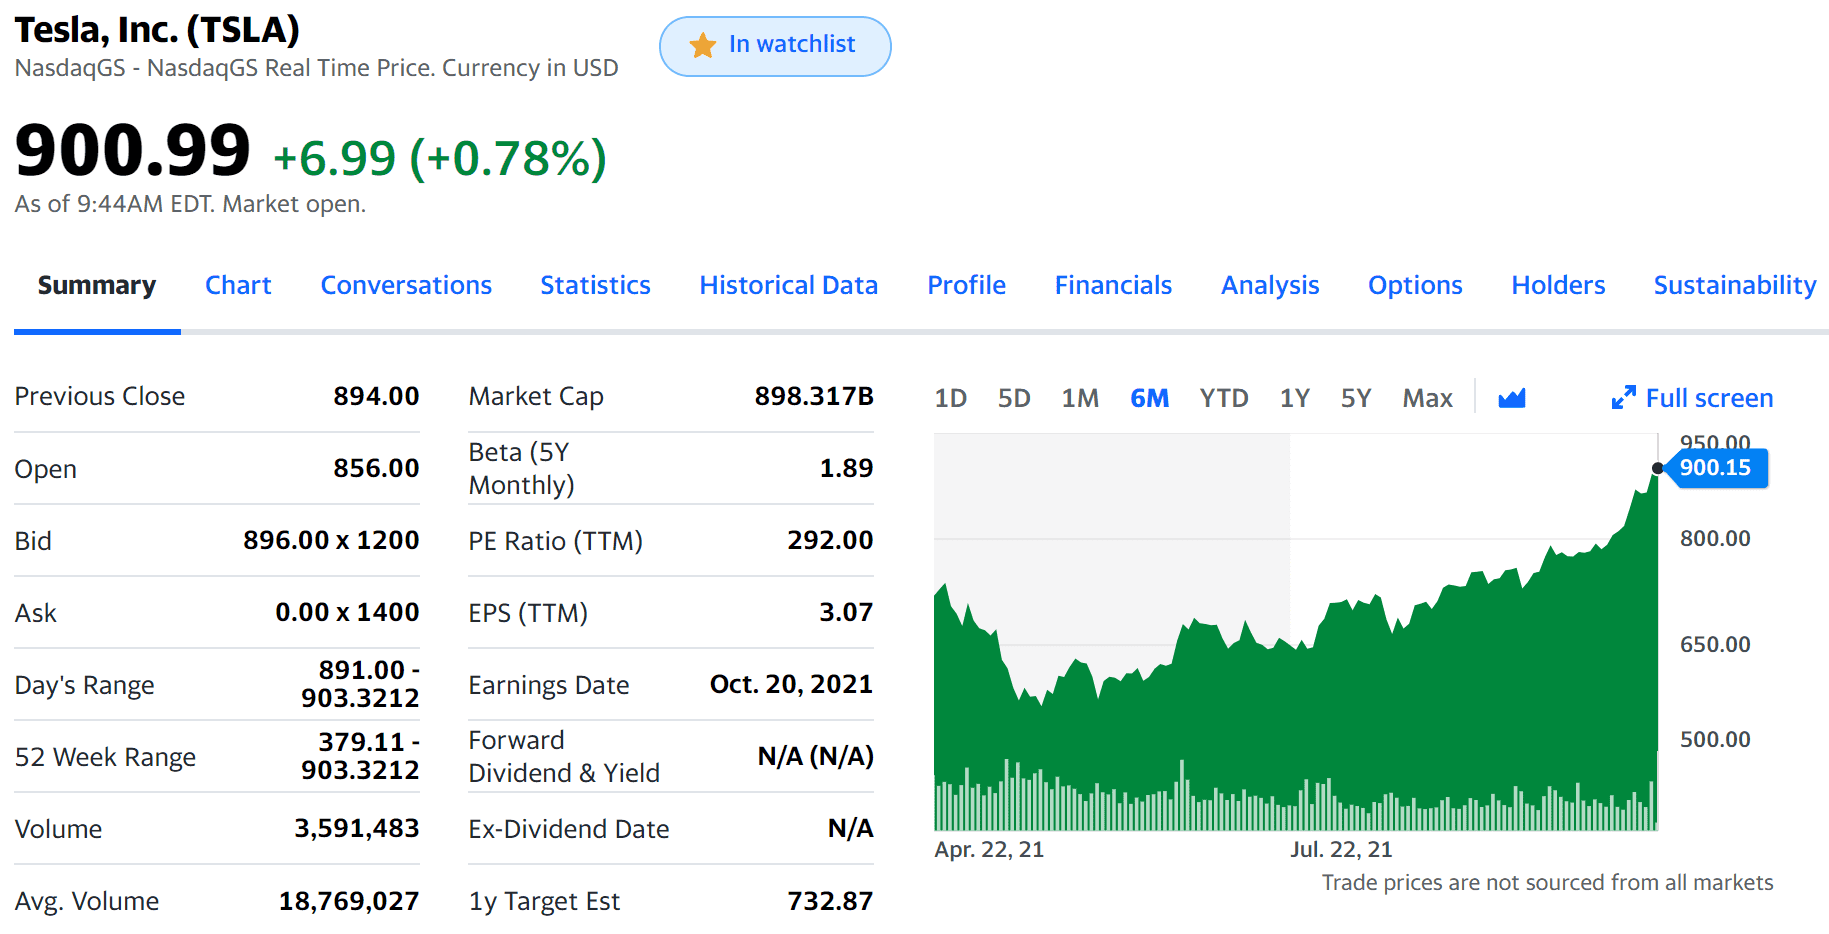Click the full screen expand arrows icon
The height and width of the screenshot is (934, 1829).
1623,398
